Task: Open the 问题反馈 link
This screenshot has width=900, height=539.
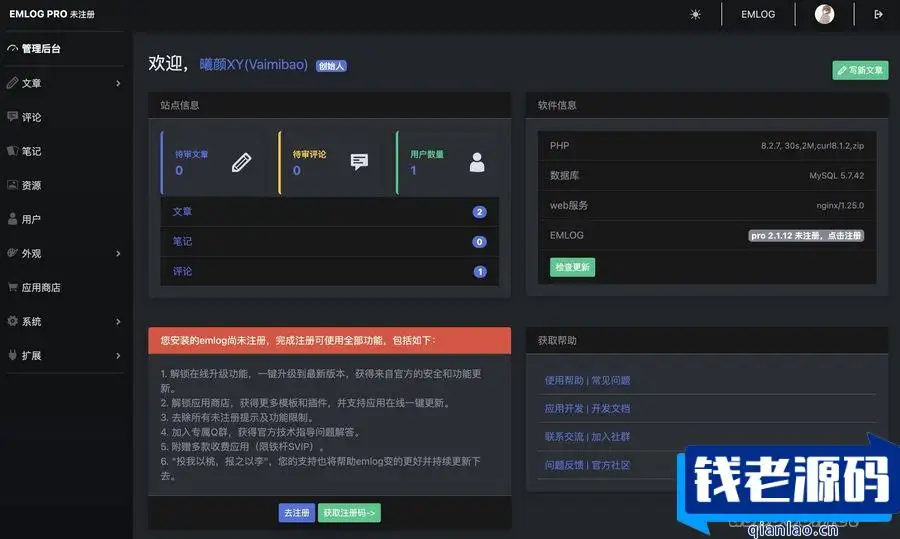Action: point(564,465)
